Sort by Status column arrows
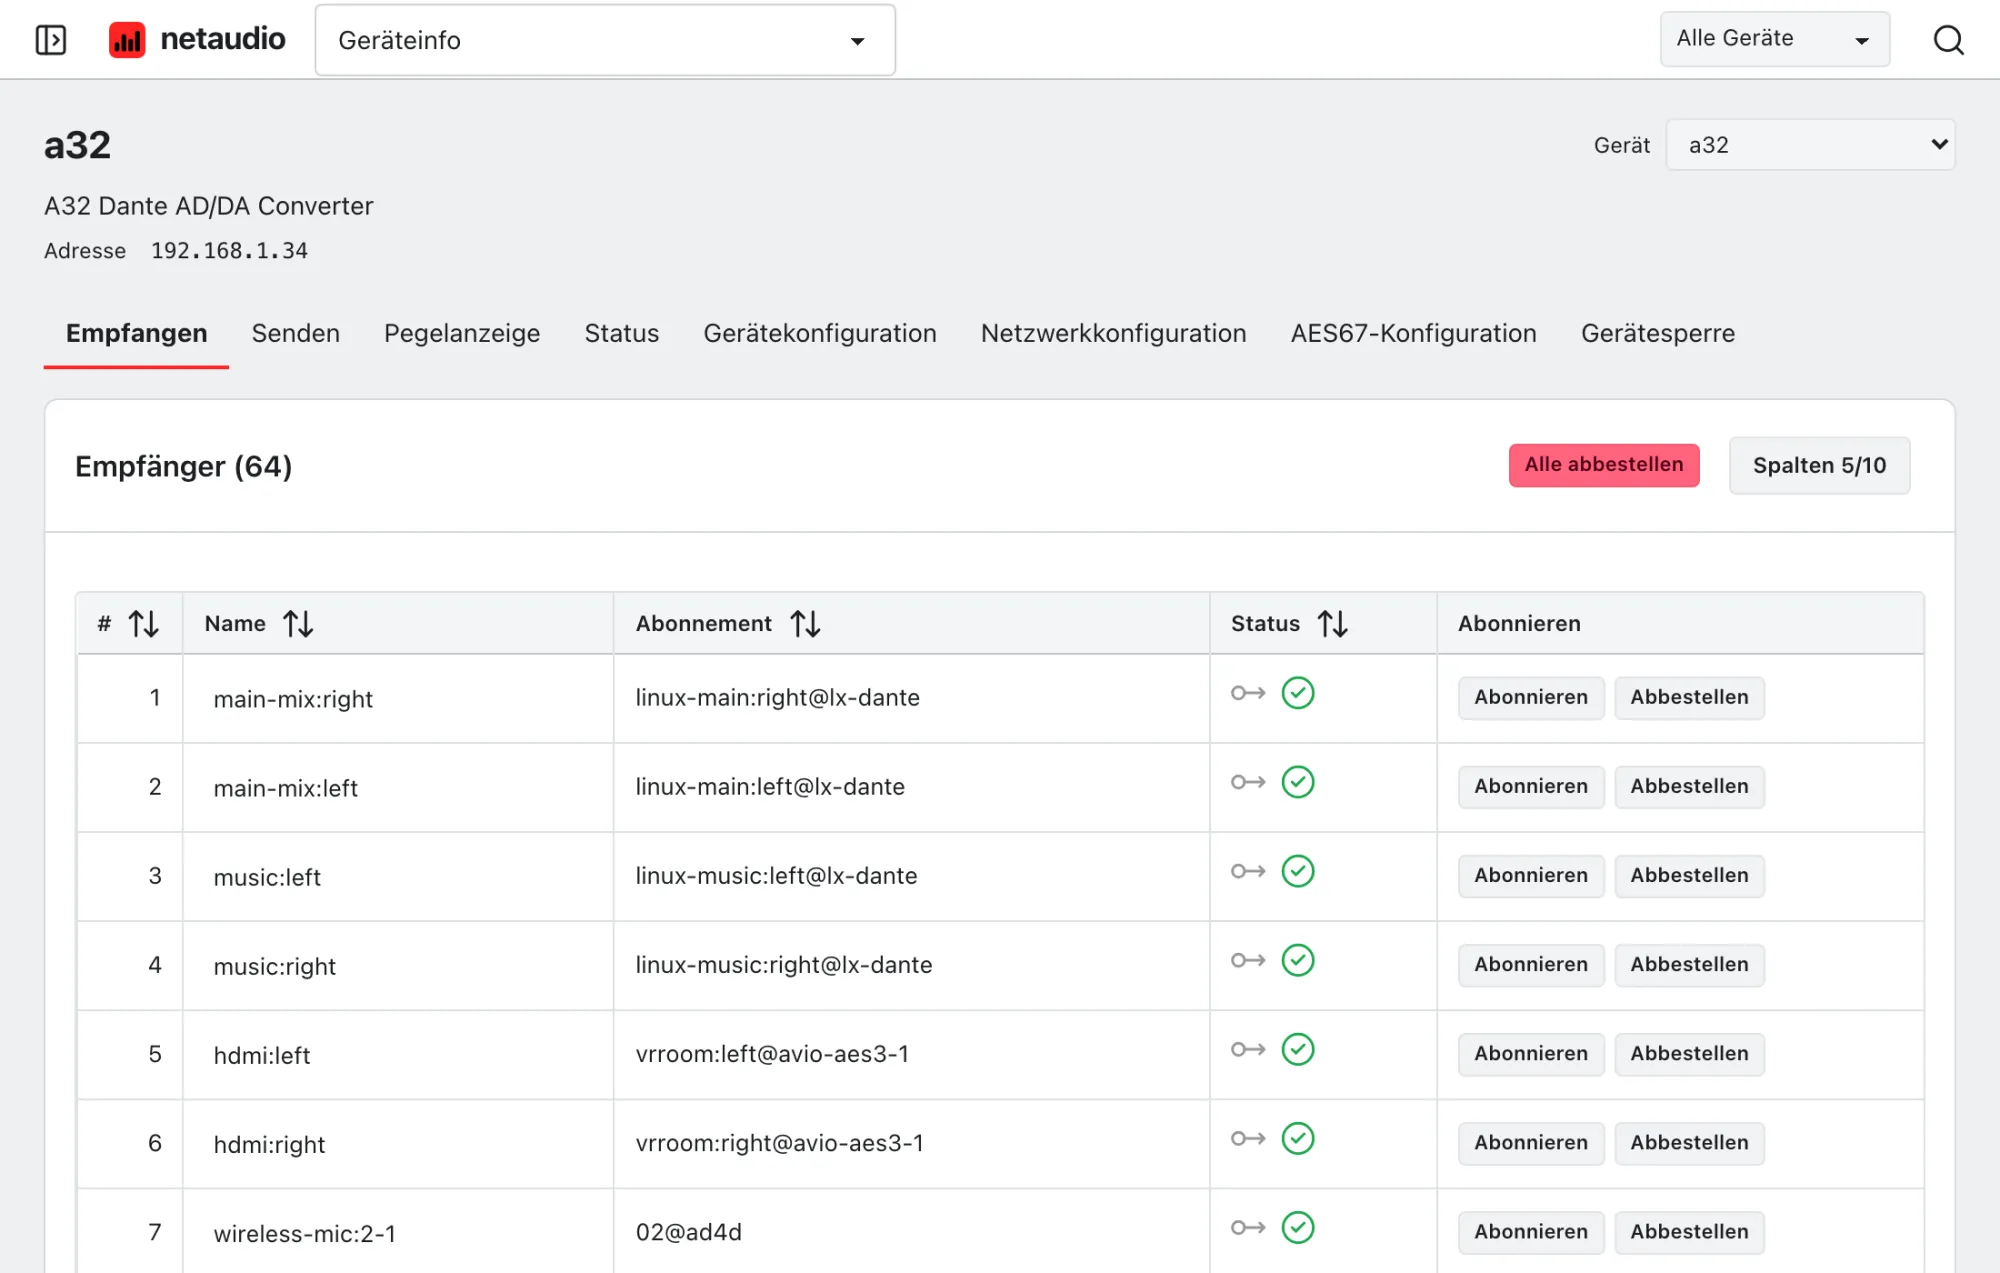The height and width of the screenshot is (1273, 2000). 1333,624
